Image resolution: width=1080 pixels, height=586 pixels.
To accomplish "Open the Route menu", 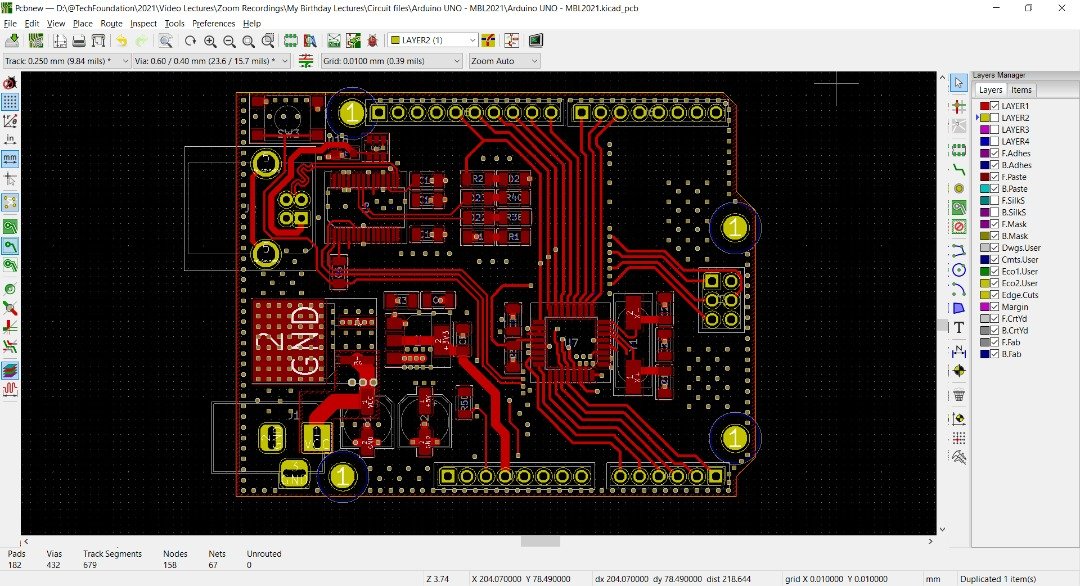I will click(x=111, y=23).
